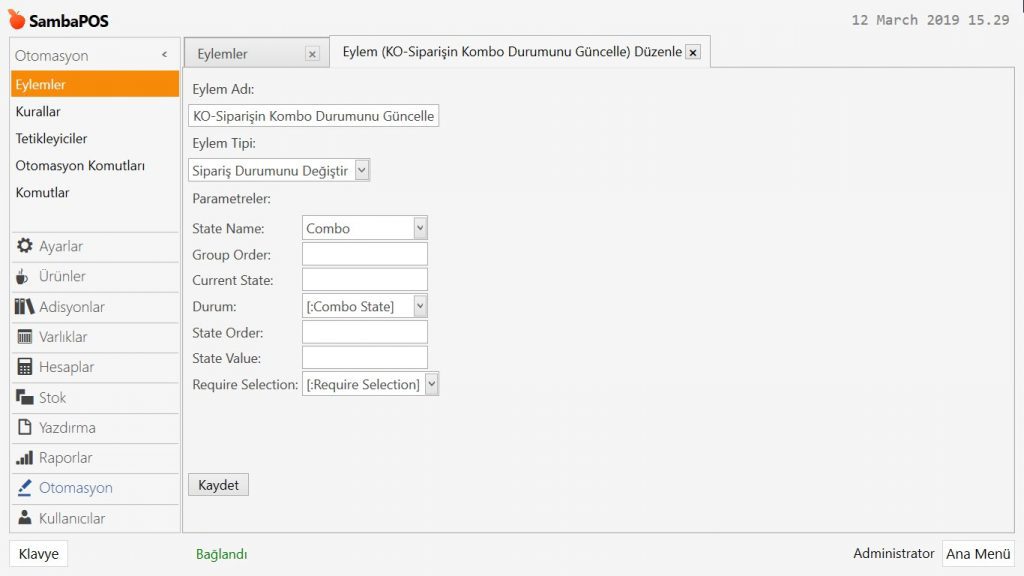
Task: Click the Yazdırma document icon
Action: point(25,428)
